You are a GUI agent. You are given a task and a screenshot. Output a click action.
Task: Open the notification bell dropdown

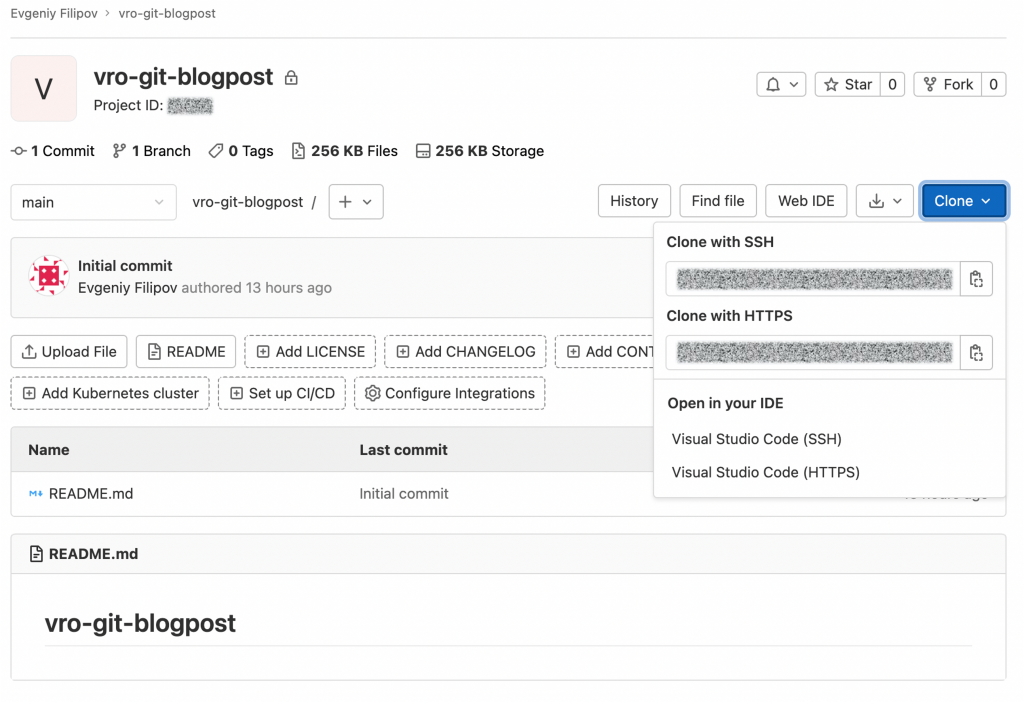tap(781, 85)
